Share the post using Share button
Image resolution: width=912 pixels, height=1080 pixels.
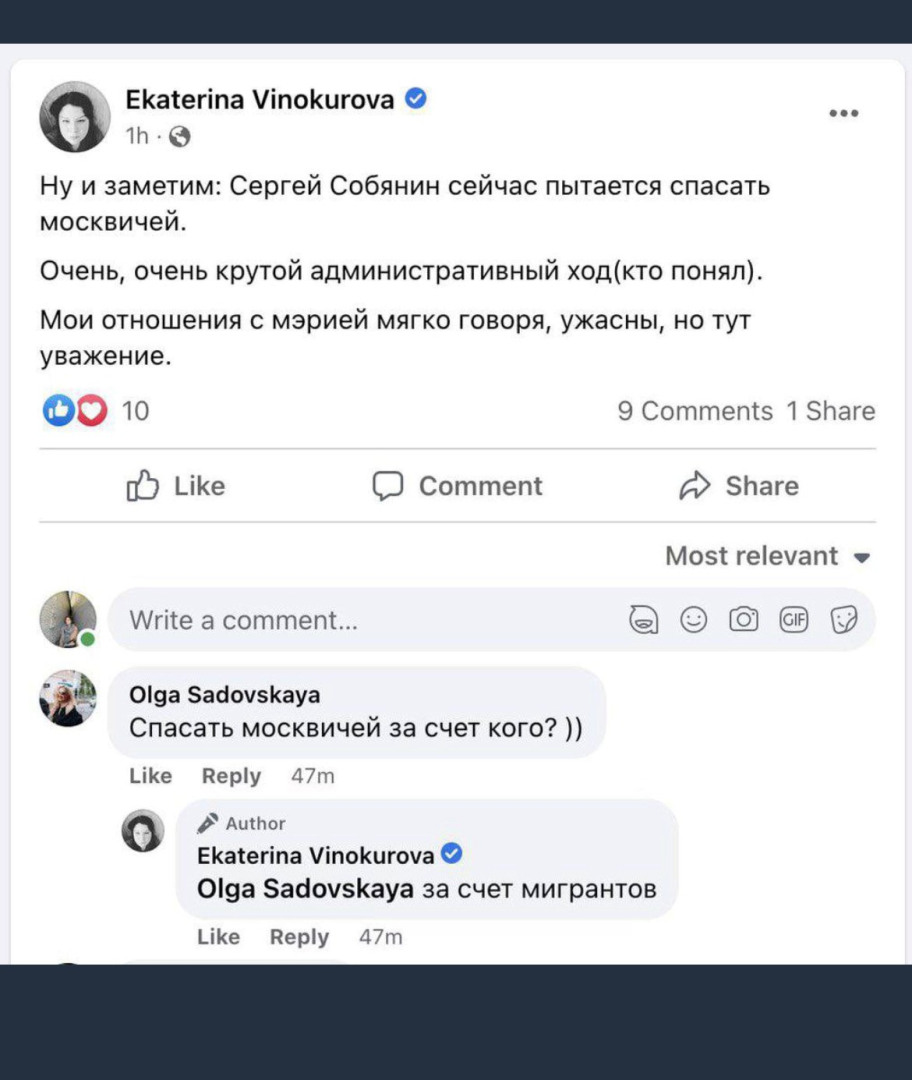pyautogui.click(x=739, y=486)
